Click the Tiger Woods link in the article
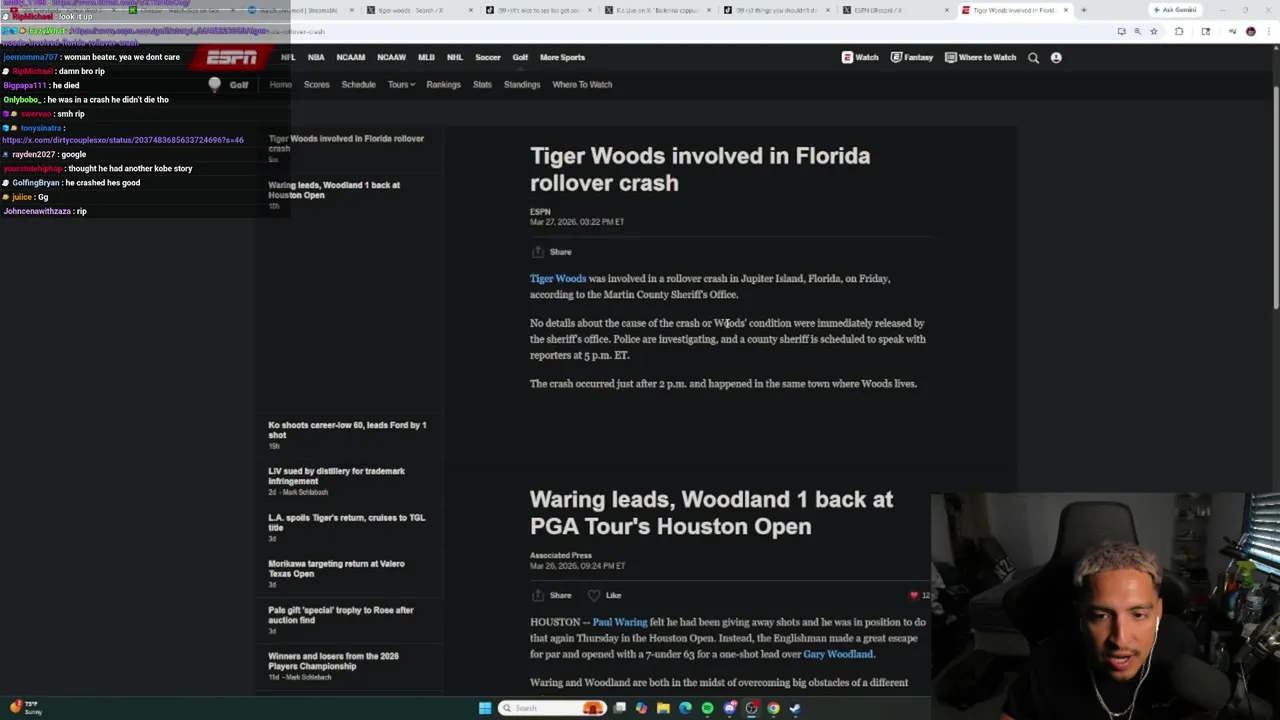1280x720 pixels. coord(558,279)
